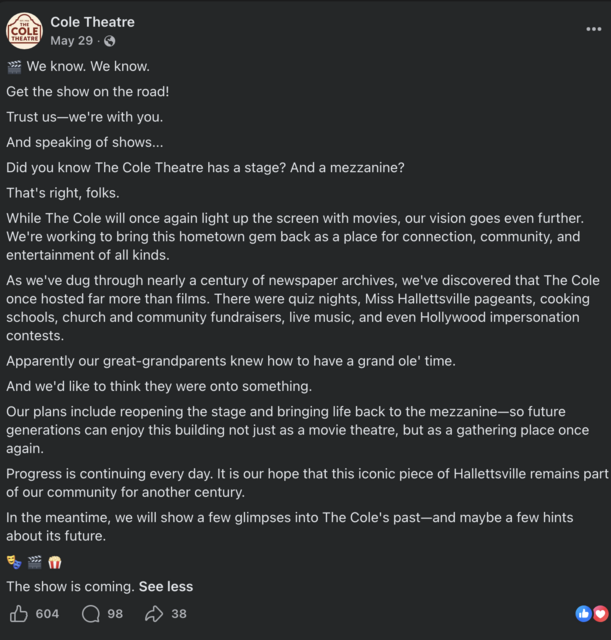Click the theatre masks emoji
The width and height of the screenshot is (611, 640).
pyautogui.click(x=14, y=562)
